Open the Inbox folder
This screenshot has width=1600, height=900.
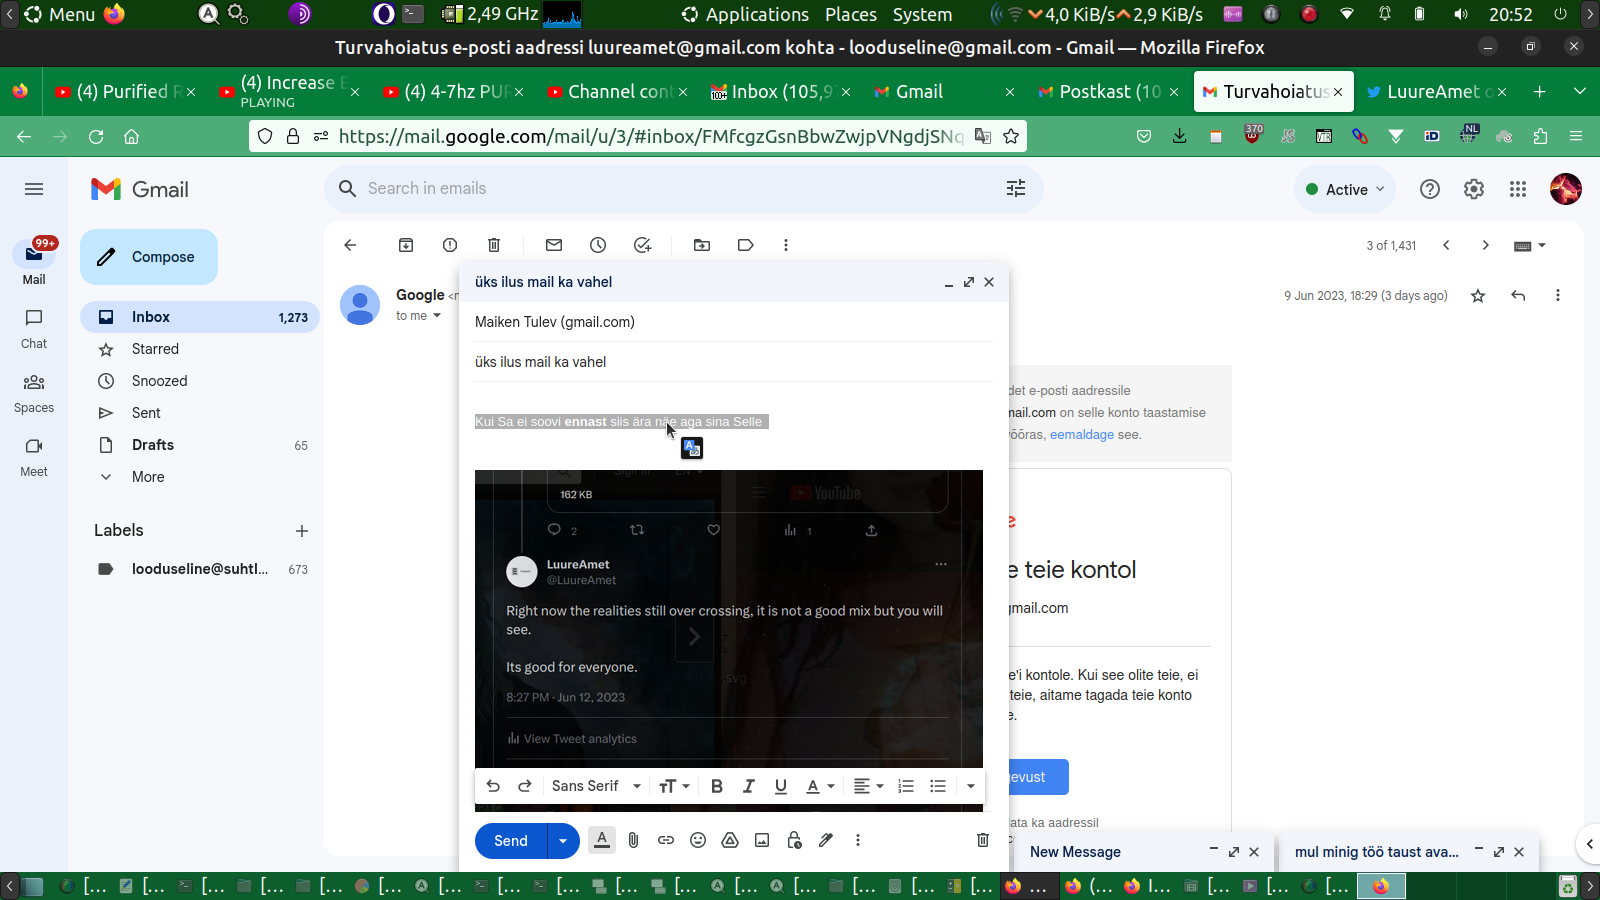click(x=200, y=317)
